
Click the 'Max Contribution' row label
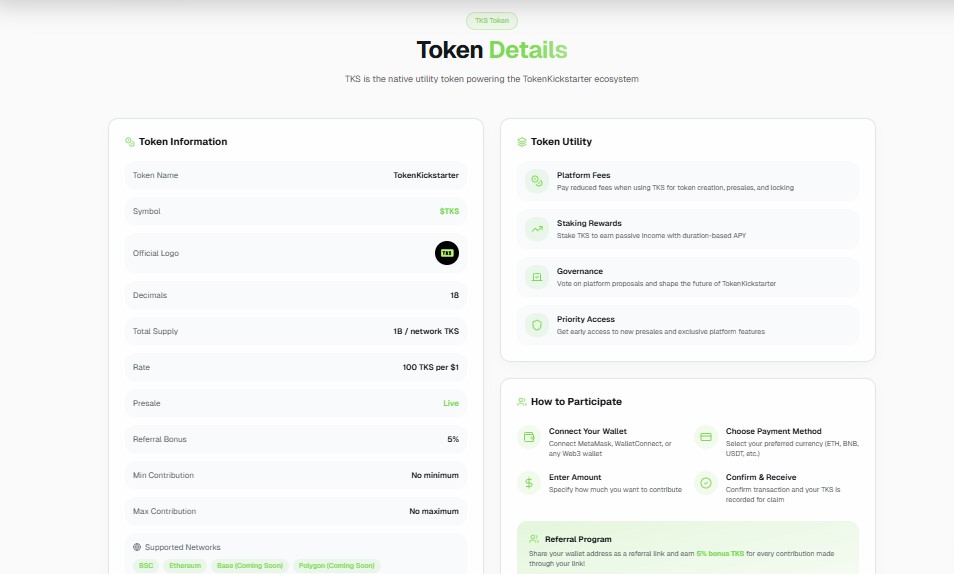click(x=164, y=511)
